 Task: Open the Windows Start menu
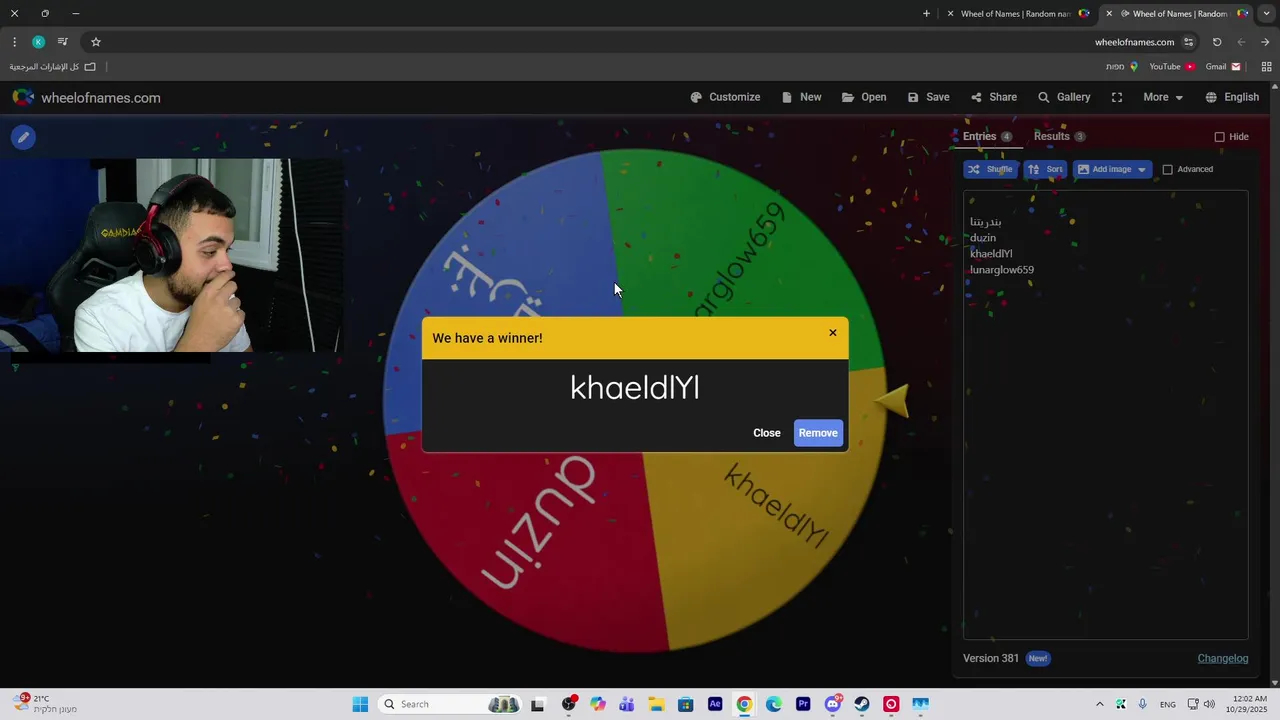click(x=360, y=704)
